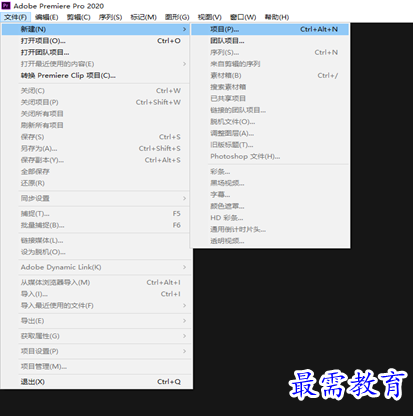Choose 脱机文件(O)... submenu entry
The width and height of the screenshot is (413, 416).
point(270,122)
